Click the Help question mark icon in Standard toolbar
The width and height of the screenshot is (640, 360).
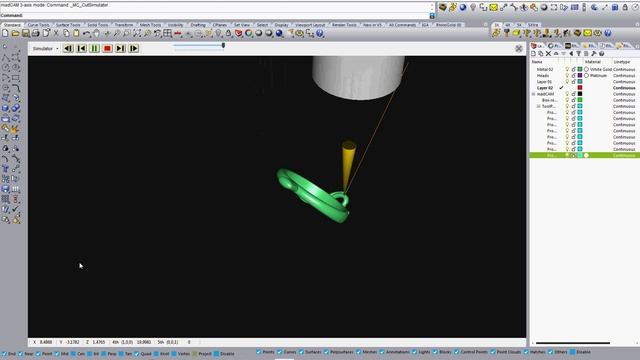click(x=320, y=33)
